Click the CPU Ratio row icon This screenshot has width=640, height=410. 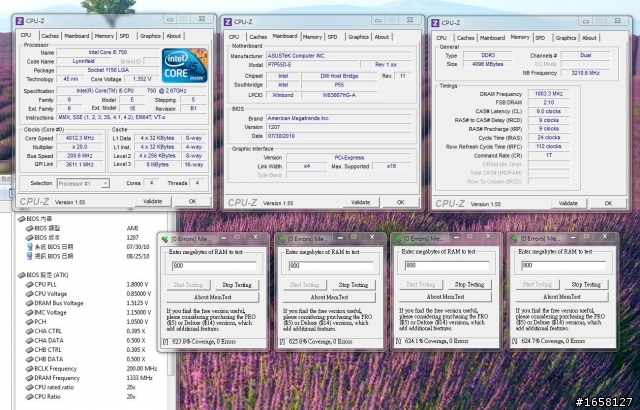point(29,397)
